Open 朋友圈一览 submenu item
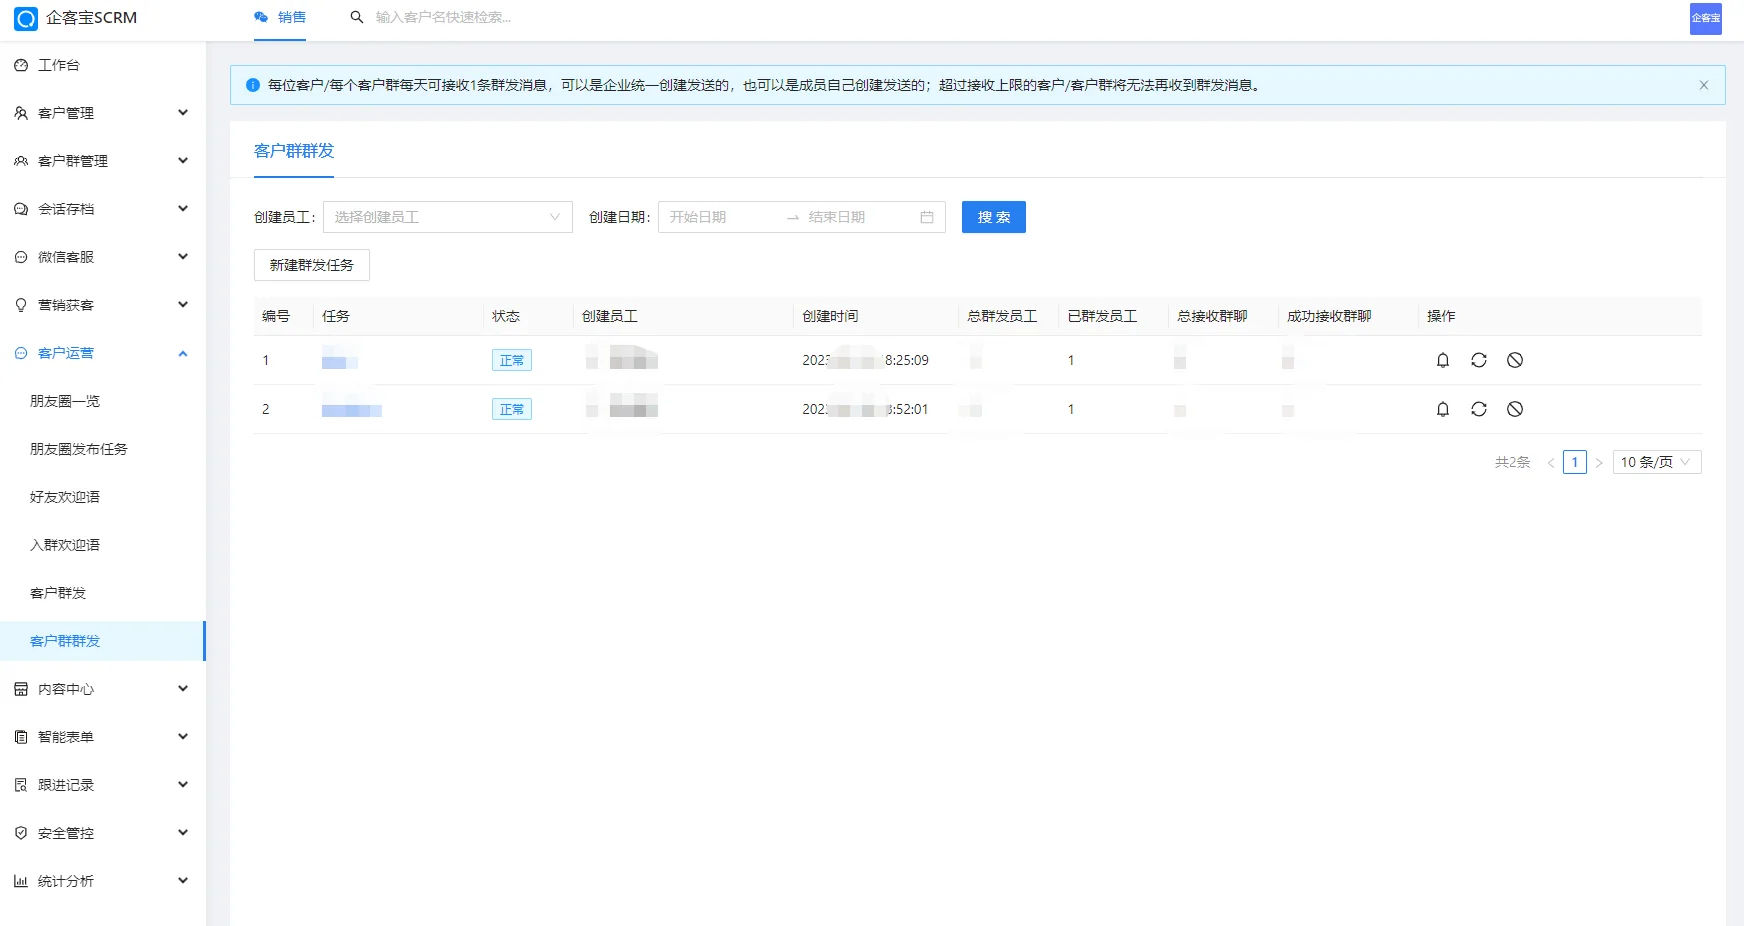 [x=103, y=401]
